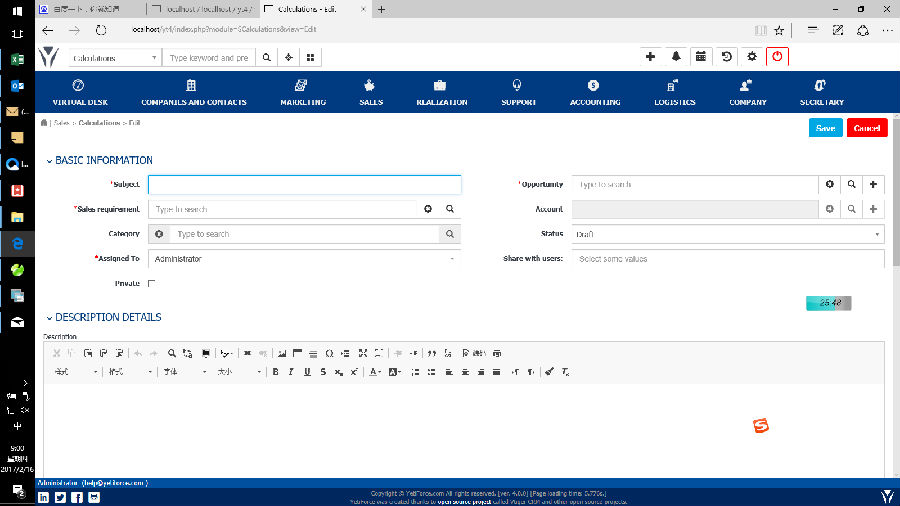Search Sales requirement records with the magnifier

450,209
